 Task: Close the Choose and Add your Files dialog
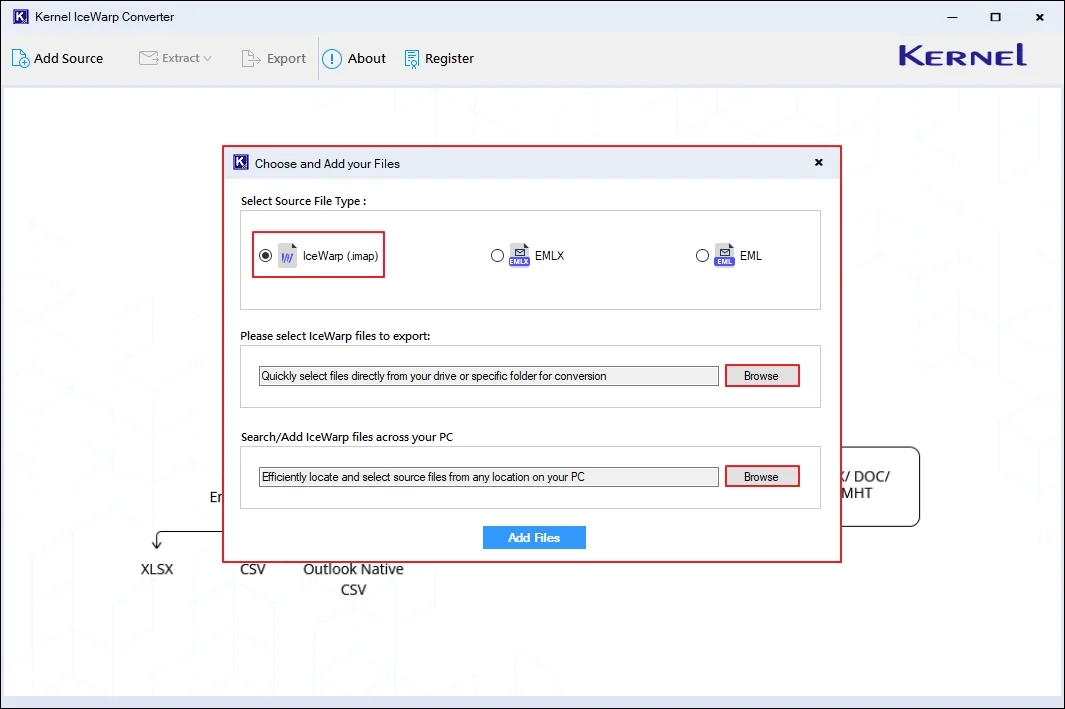pos(818,162)
